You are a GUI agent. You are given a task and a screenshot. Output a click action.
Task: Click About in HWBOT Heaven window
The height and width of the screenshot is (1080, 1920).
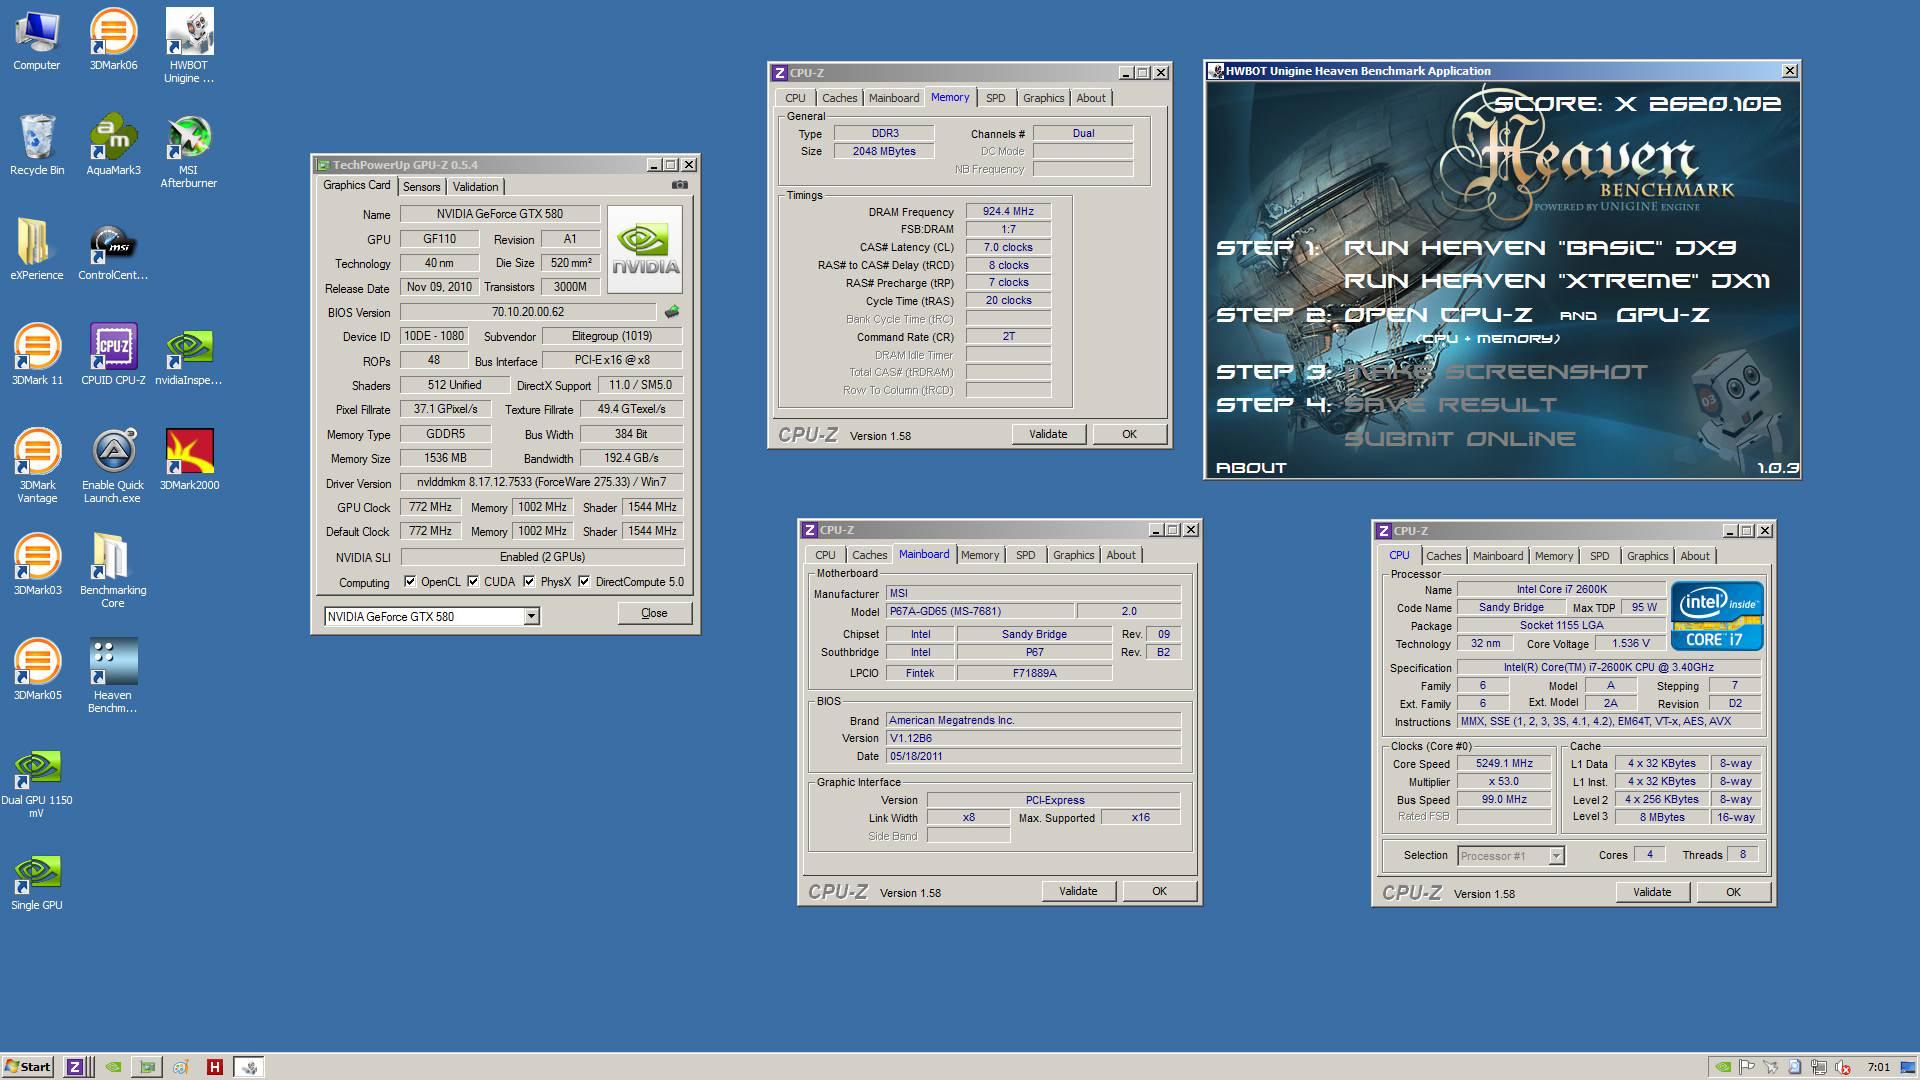(1251, 468)
